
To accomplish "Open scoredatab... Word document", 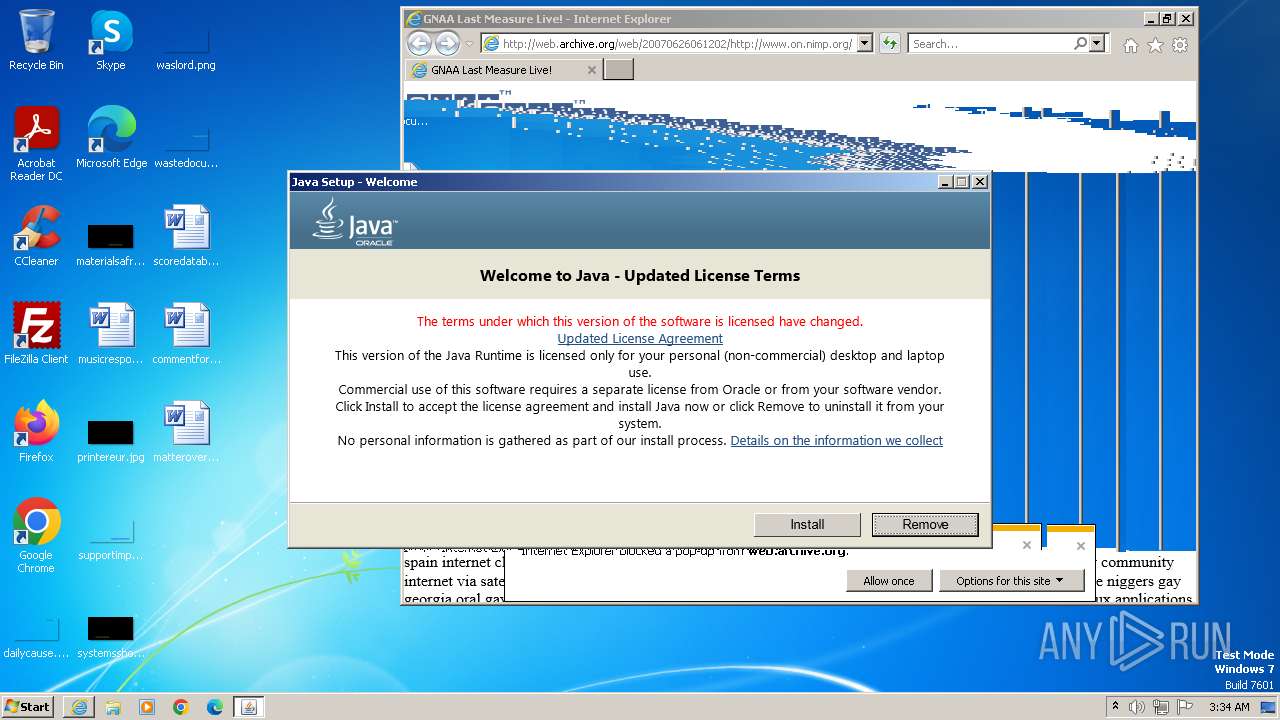I will (x=186, y=236).
